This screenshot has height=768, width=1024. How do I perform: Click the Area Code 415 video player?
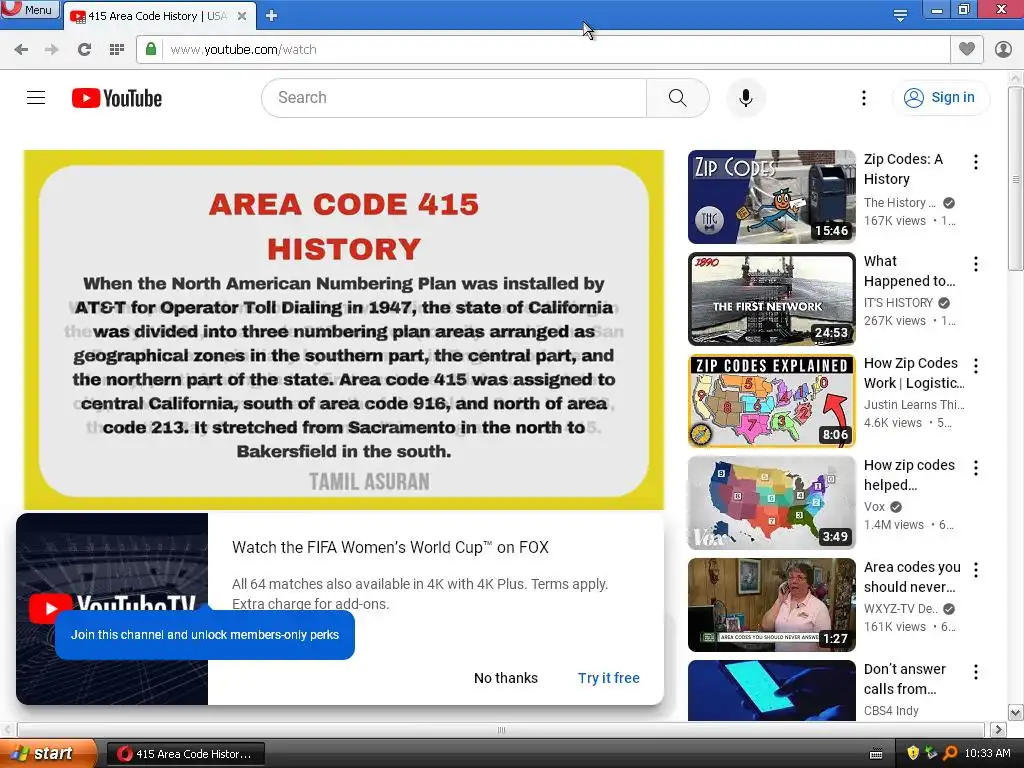tap(344, 330)
